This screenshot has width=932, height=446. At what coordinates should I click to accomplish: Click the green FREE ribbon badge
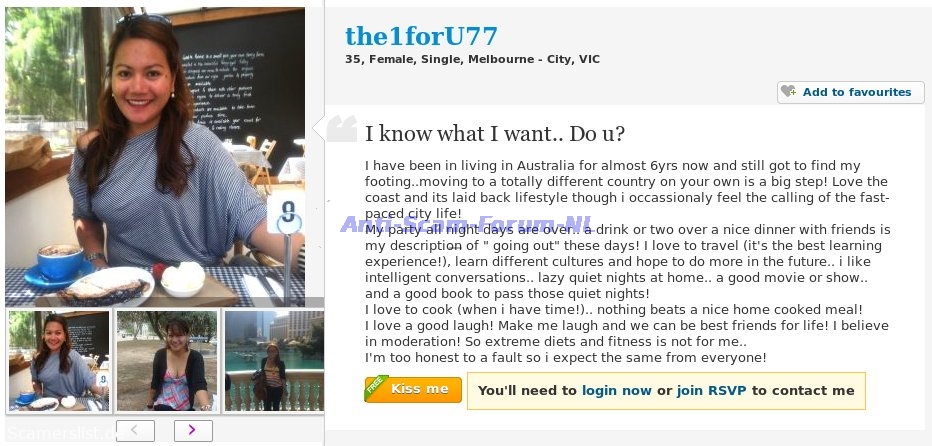(x=376, y=385)
